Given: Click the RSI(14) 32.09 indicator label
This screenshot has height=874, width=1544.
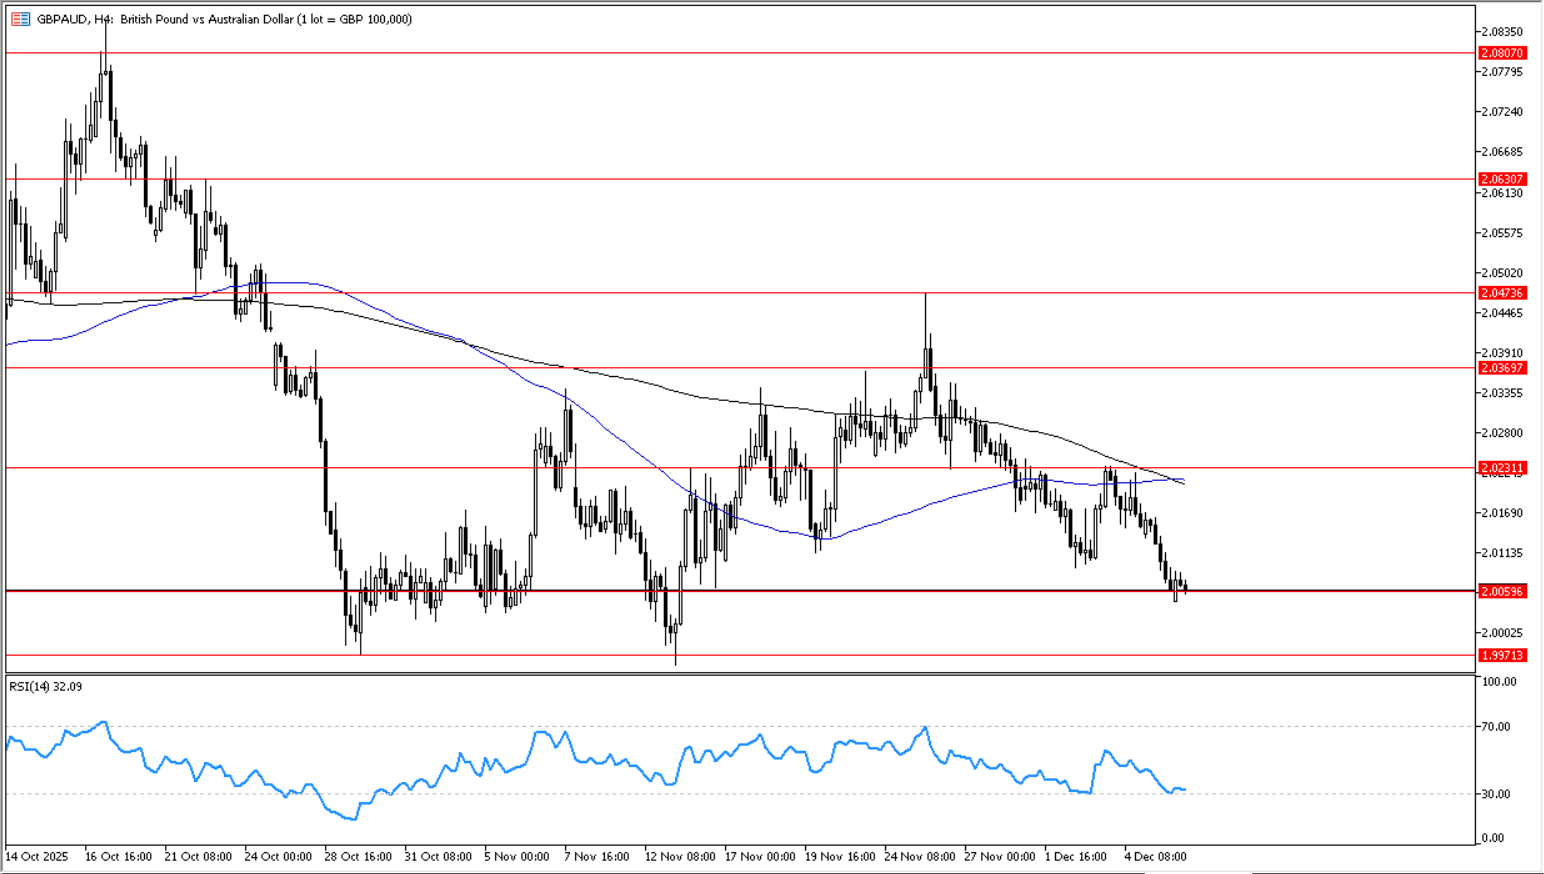Looking at the screenshot, I should point(46,687).
